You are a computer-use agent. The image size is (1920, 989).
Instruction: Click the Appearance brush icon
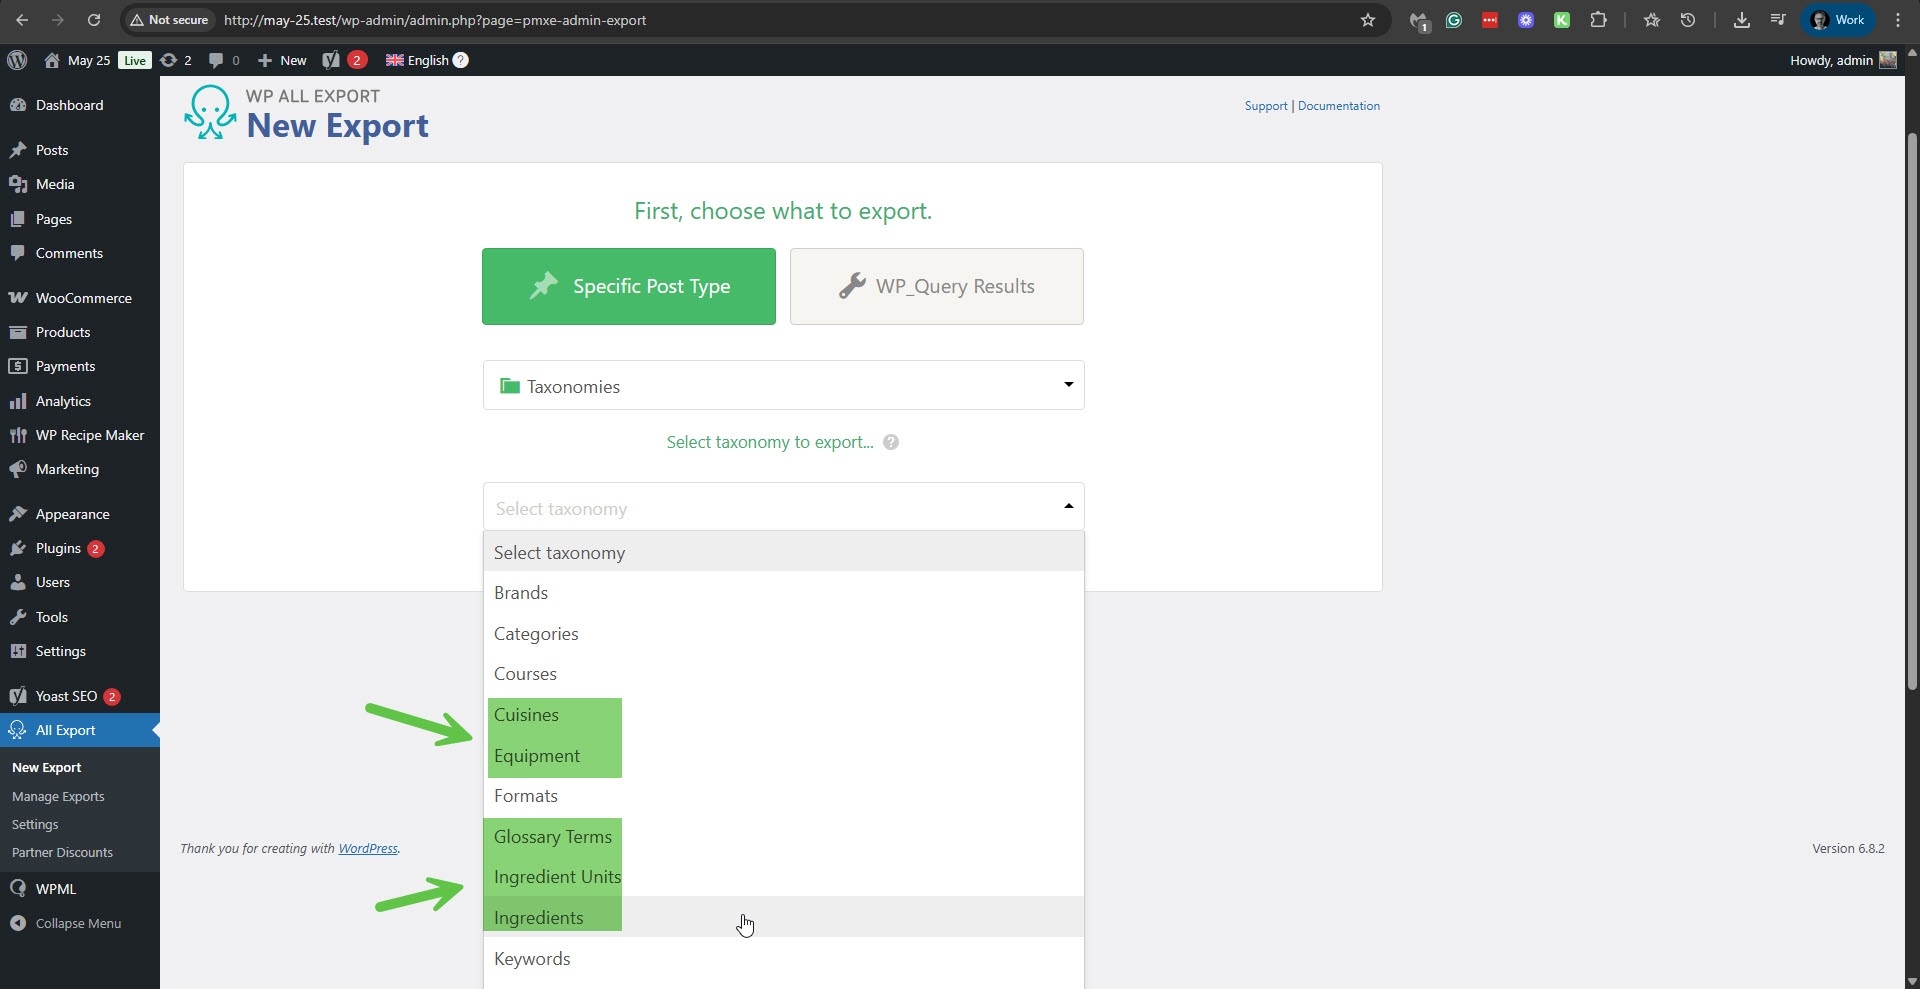click(18, 514)
